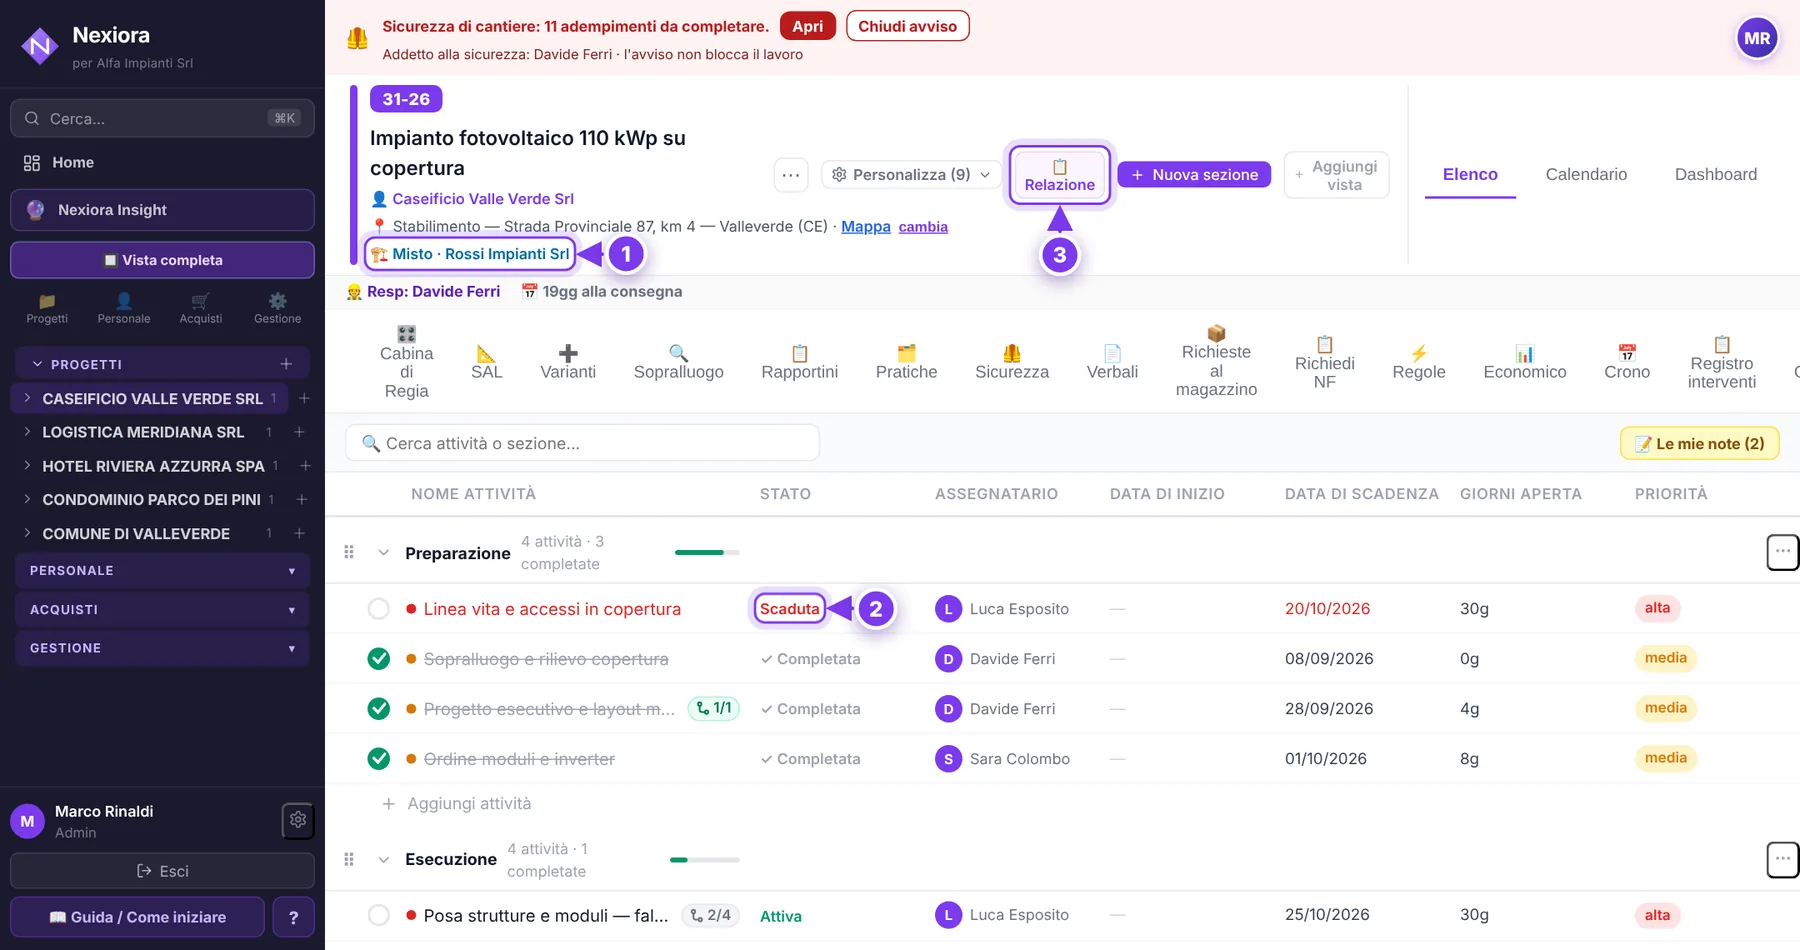Open the Personale sidebar icon
The width and height of the screenshot is (1800, 950).
(124, 308)
